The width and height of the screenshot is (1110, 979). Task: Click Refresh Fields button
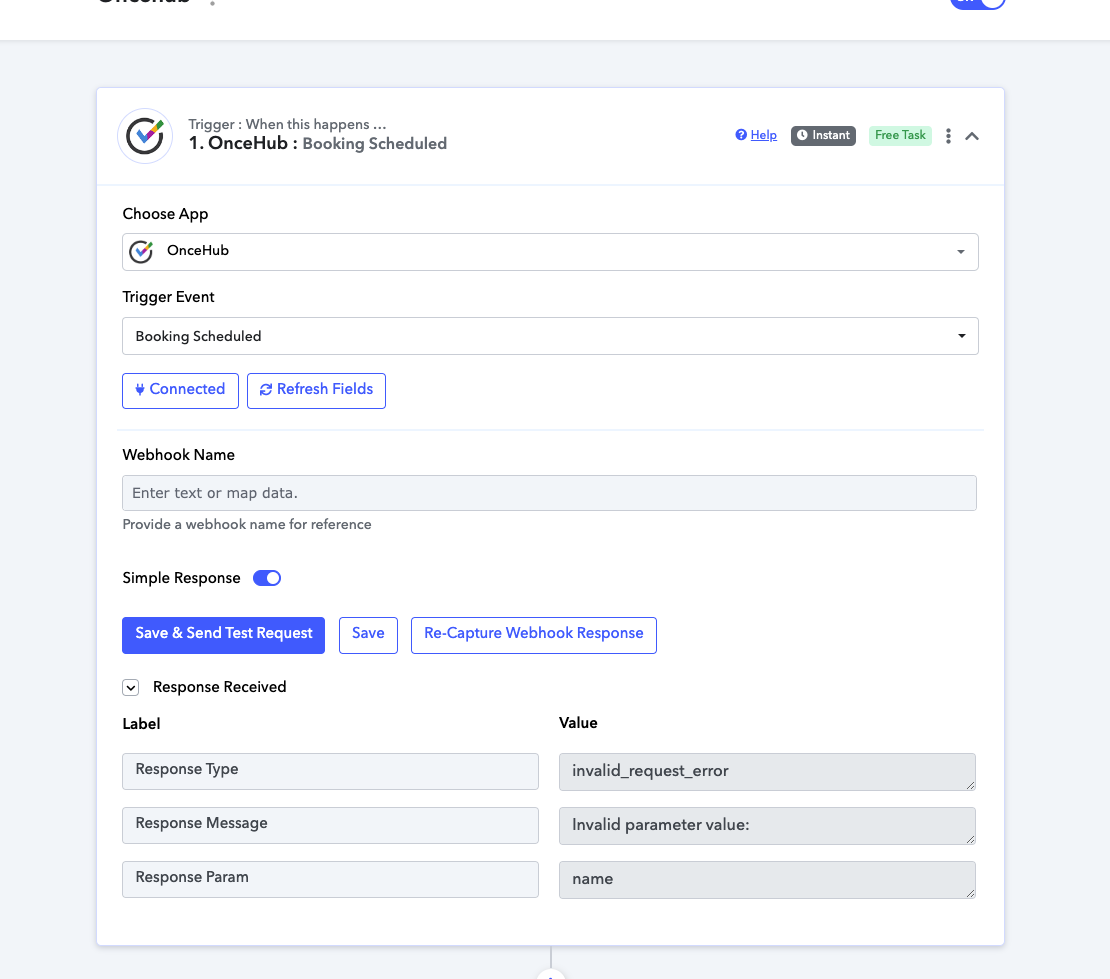click(316, 390)
